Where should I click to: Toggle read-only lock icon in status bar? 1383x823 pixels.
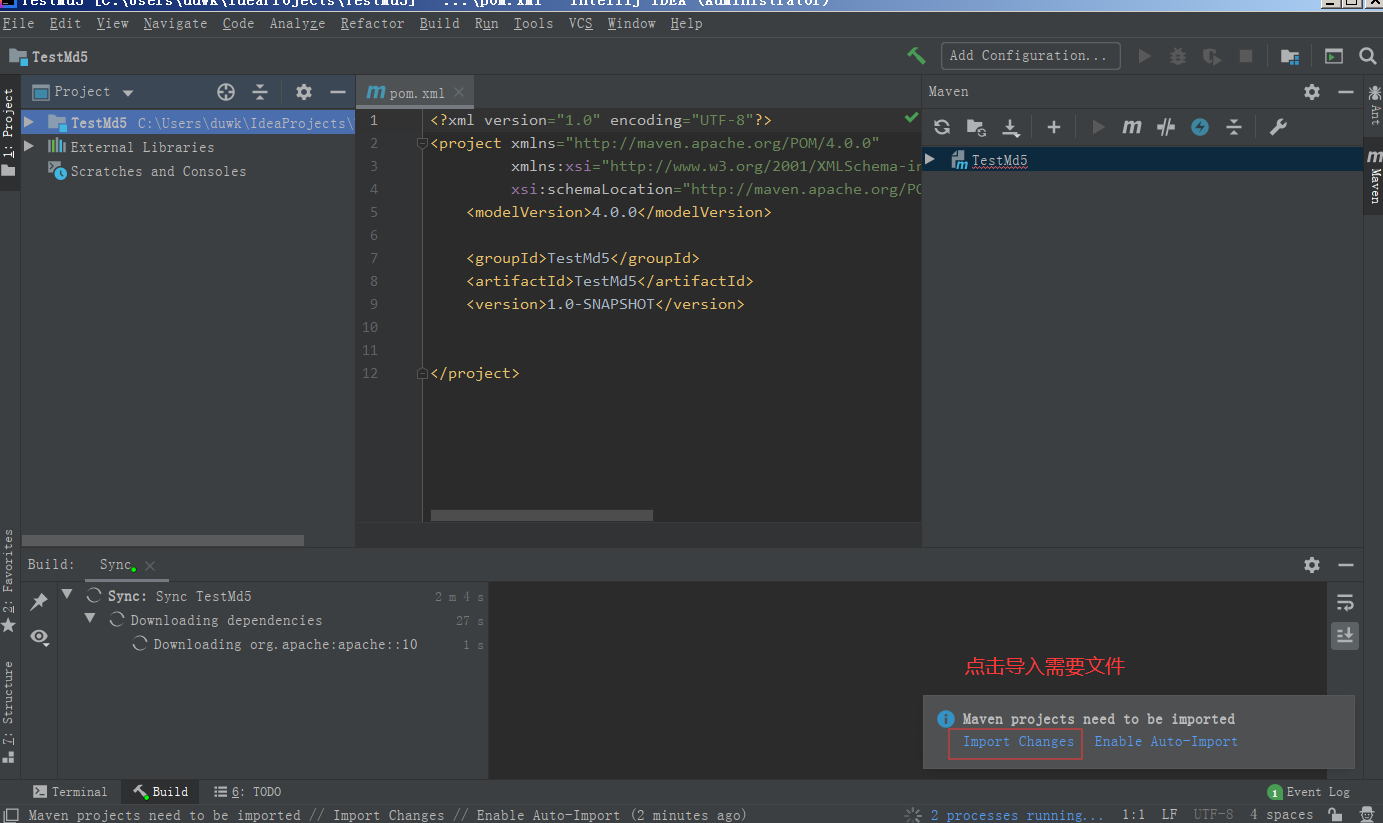1334,815
